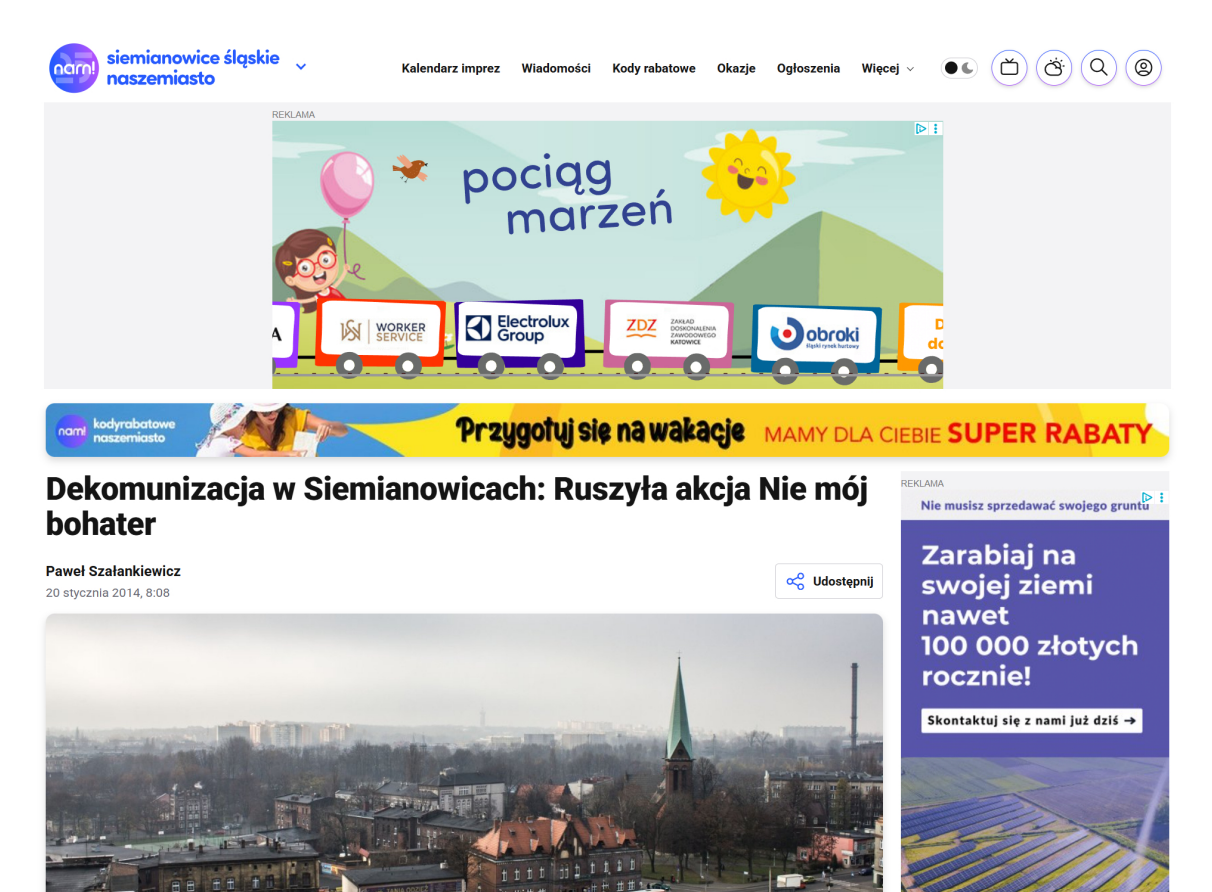Click the share network icon beside Udostępnij

coord(796,580)
